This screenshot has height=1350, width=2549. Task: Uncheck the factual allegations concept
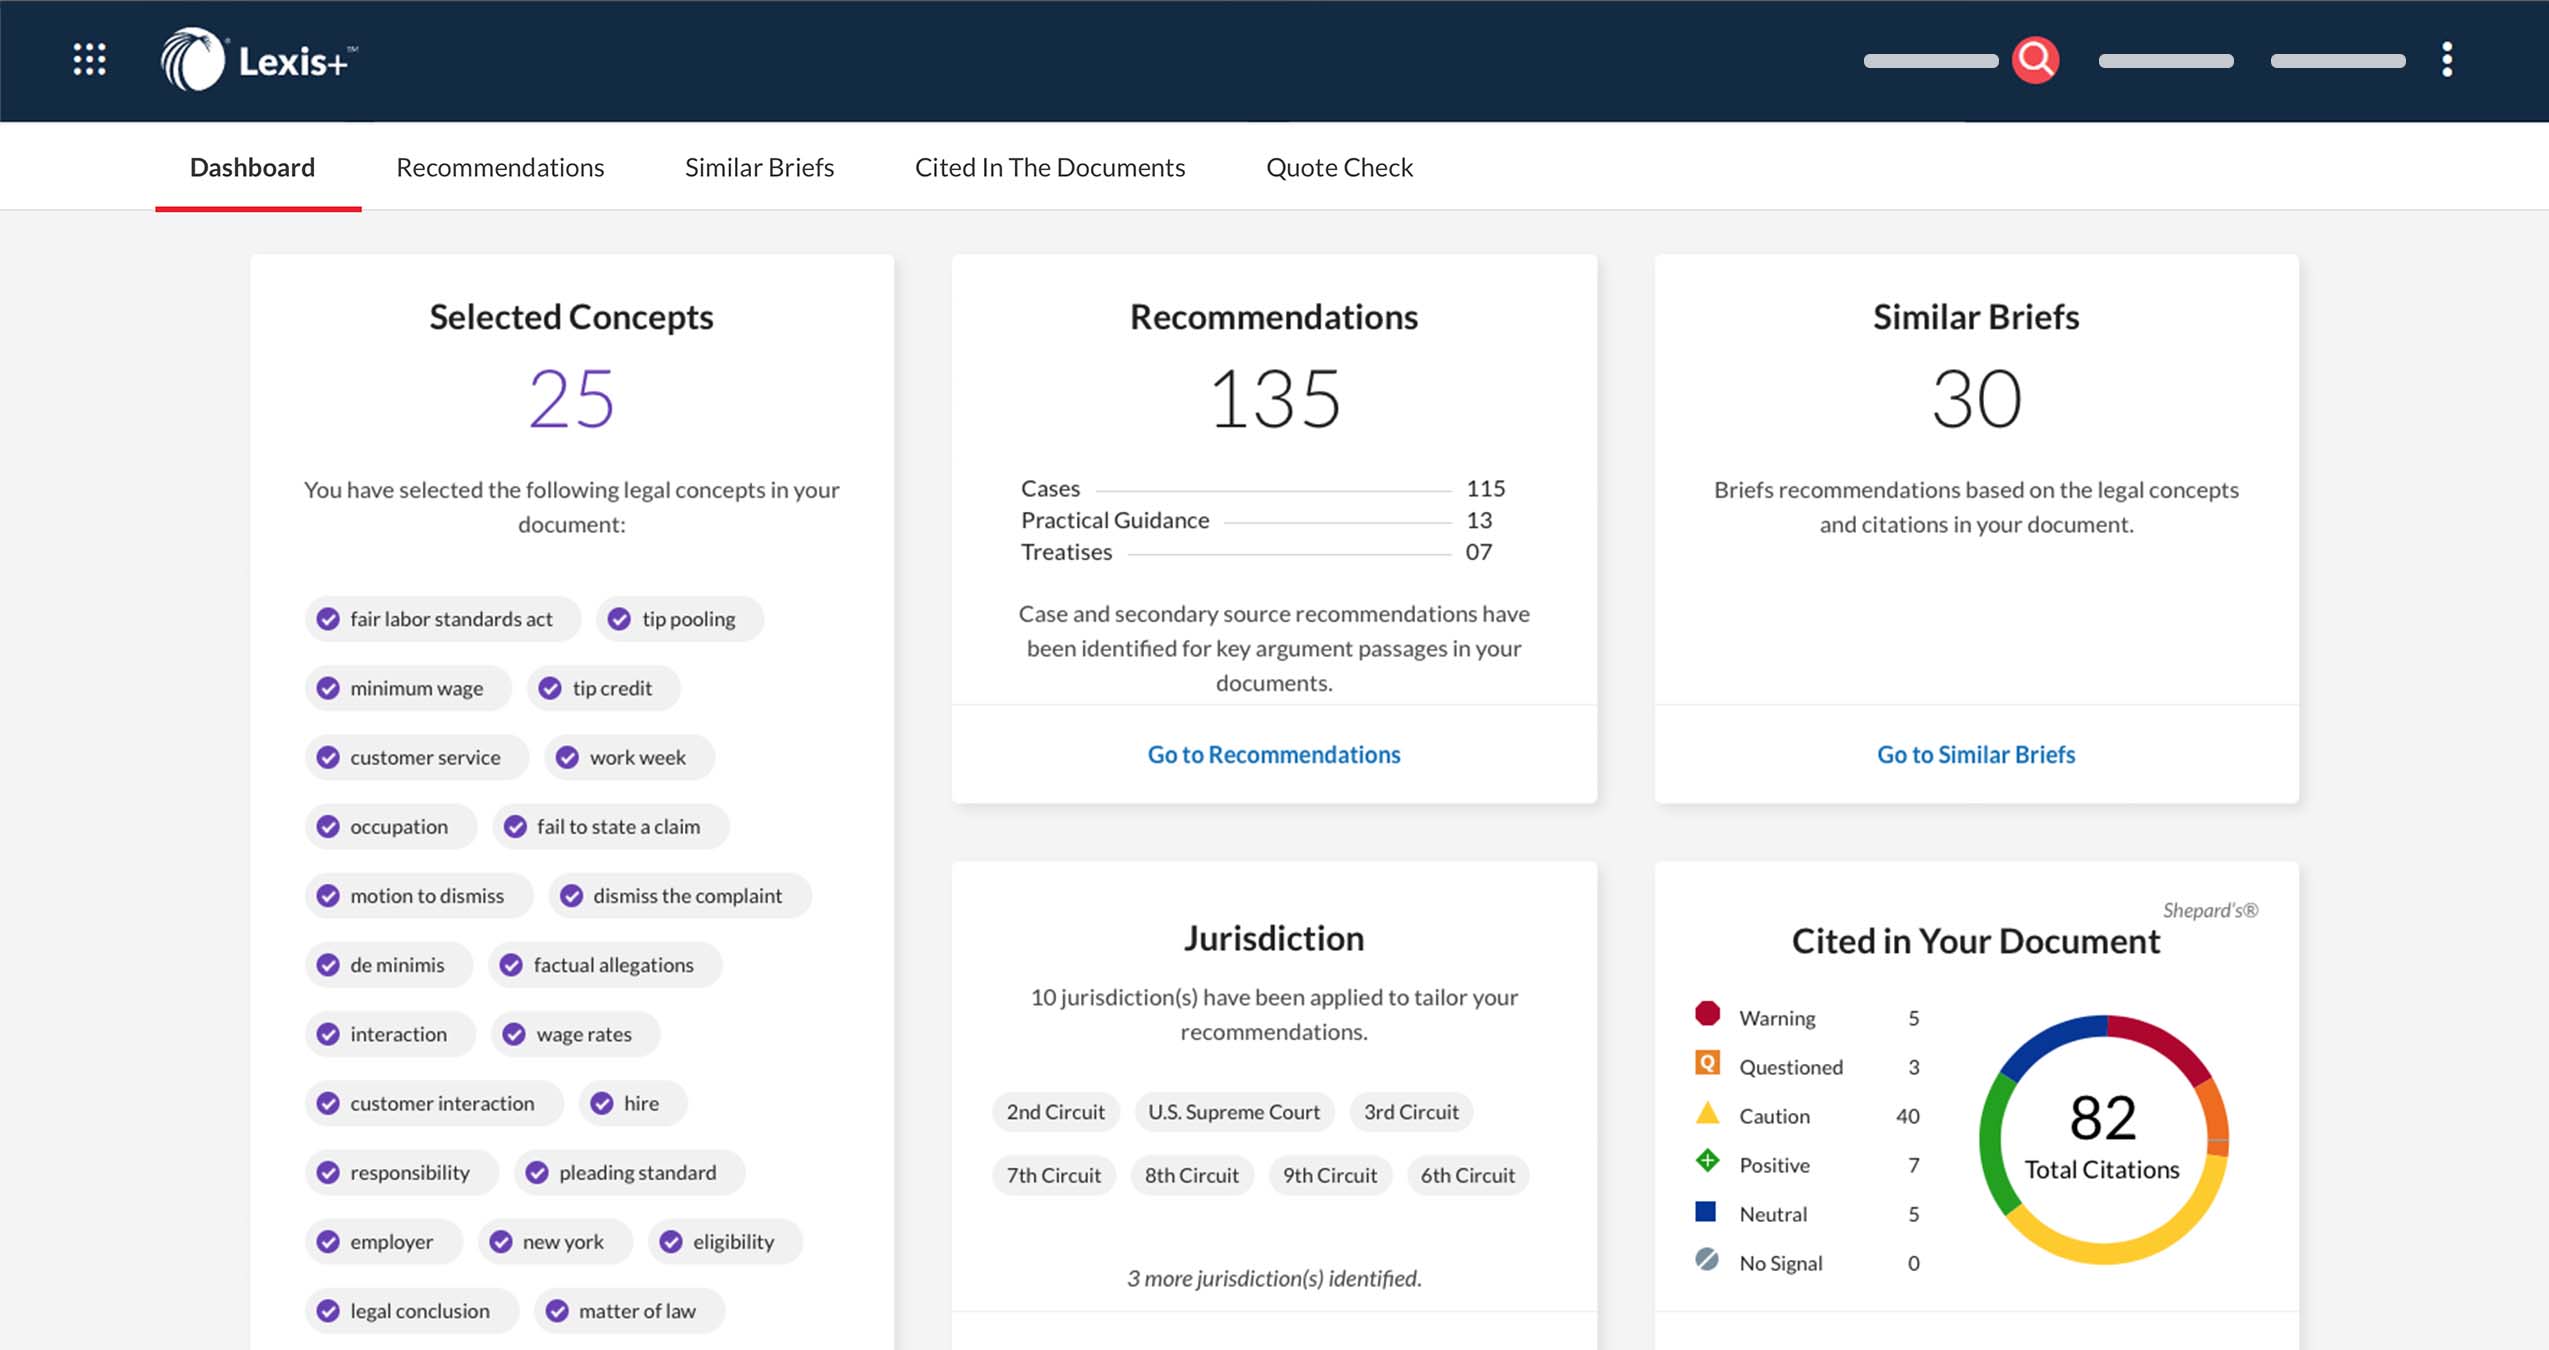tap(605, 964)
